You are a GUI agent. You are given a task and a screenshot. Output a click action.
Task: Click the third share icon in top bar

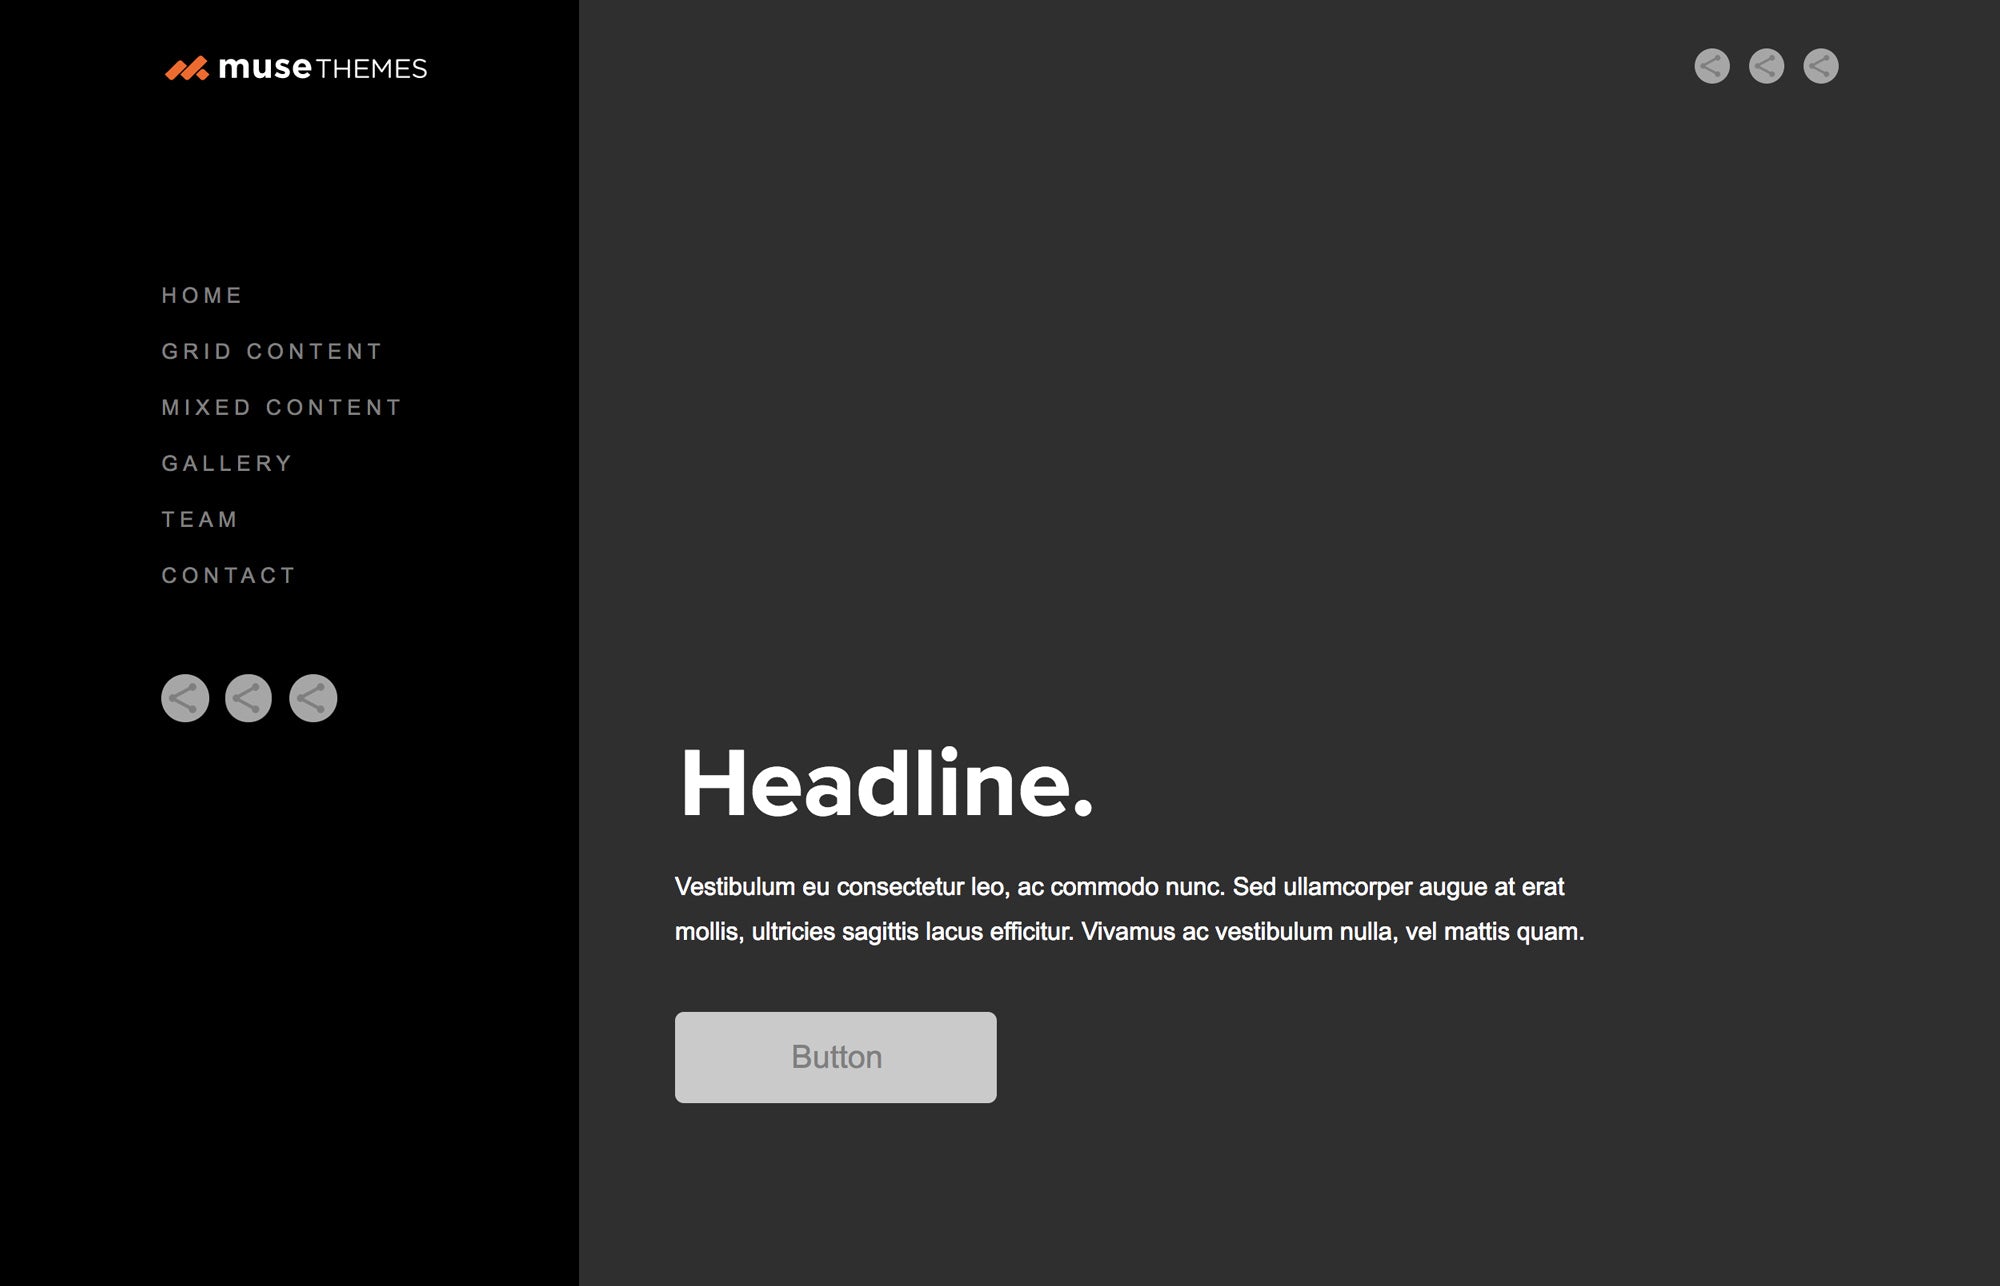[x=1819, y=64]
